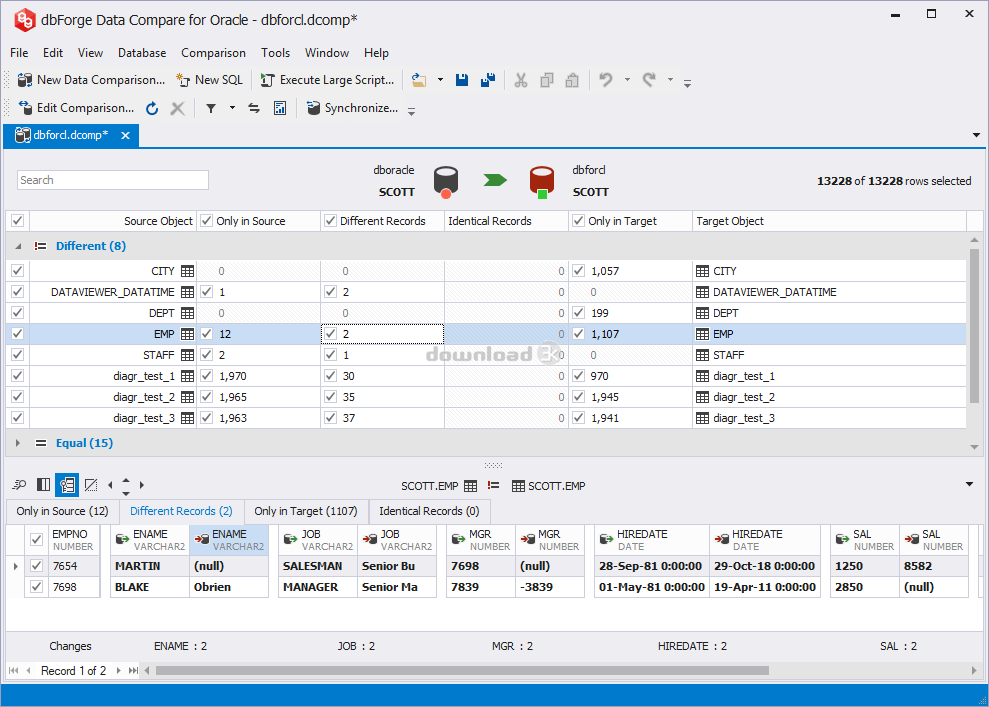This screenshot has width=989, height=707.
Task: Click the hide-columns icon in records toolbar
Action: (x=91, y=485)
